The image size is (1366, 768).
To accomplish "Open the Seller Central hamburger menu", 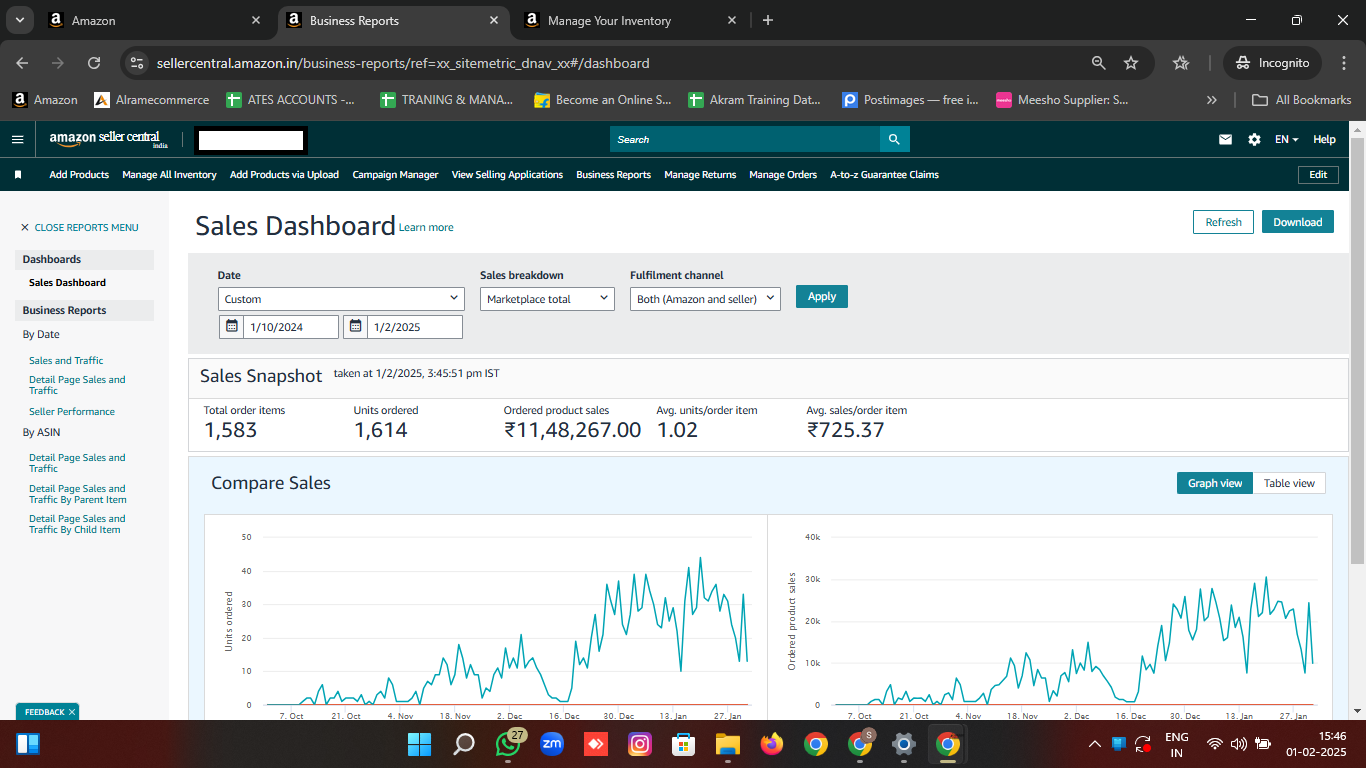I will coord(17,139).
